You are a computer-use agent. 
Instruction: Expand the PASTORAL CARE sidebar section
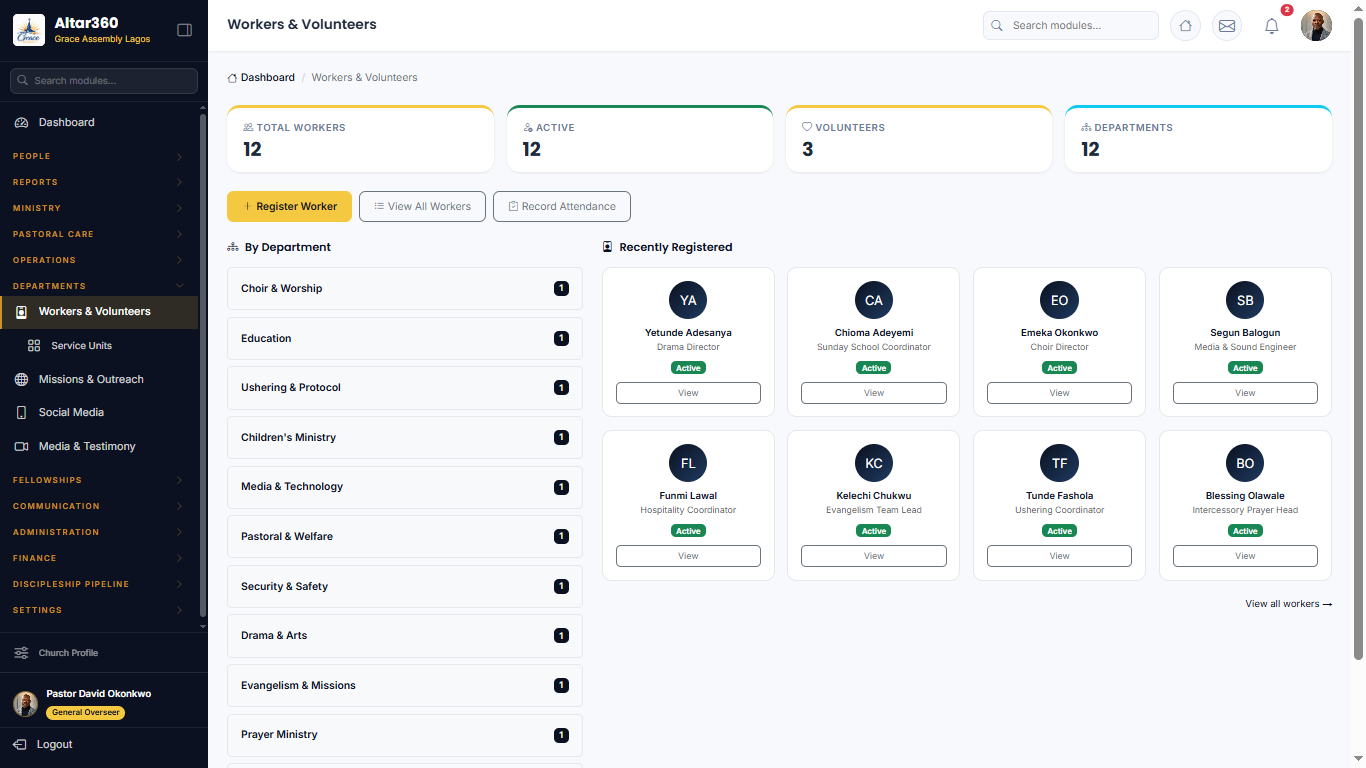[97, 234]
